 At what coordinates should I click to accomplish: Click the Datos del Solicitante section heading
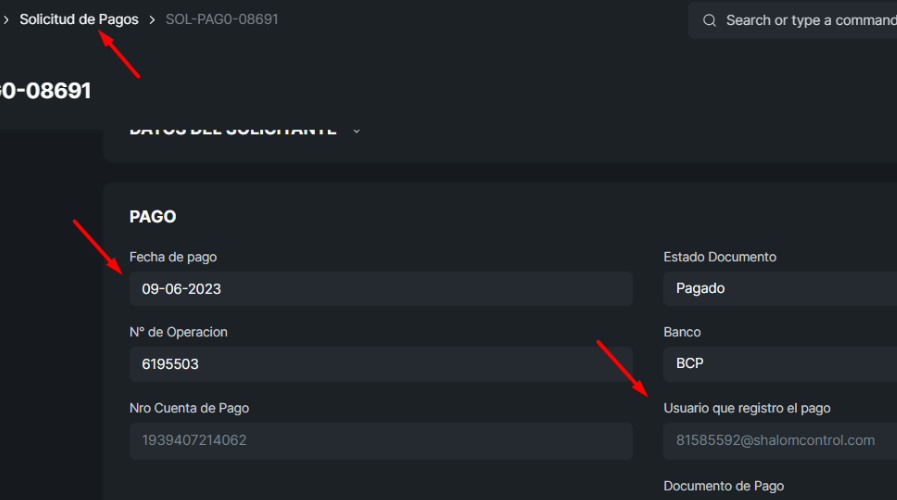tap(233, 131)
